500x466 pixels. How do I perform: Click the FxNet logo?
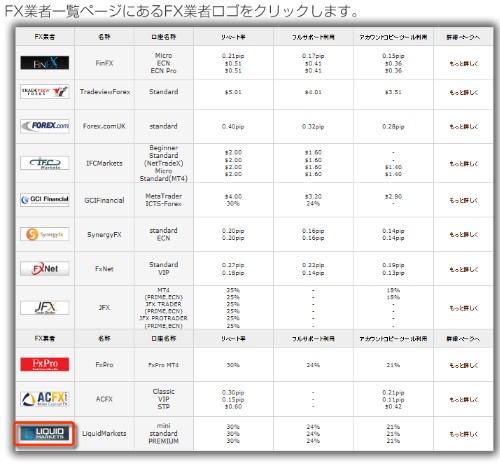[45, 269]
